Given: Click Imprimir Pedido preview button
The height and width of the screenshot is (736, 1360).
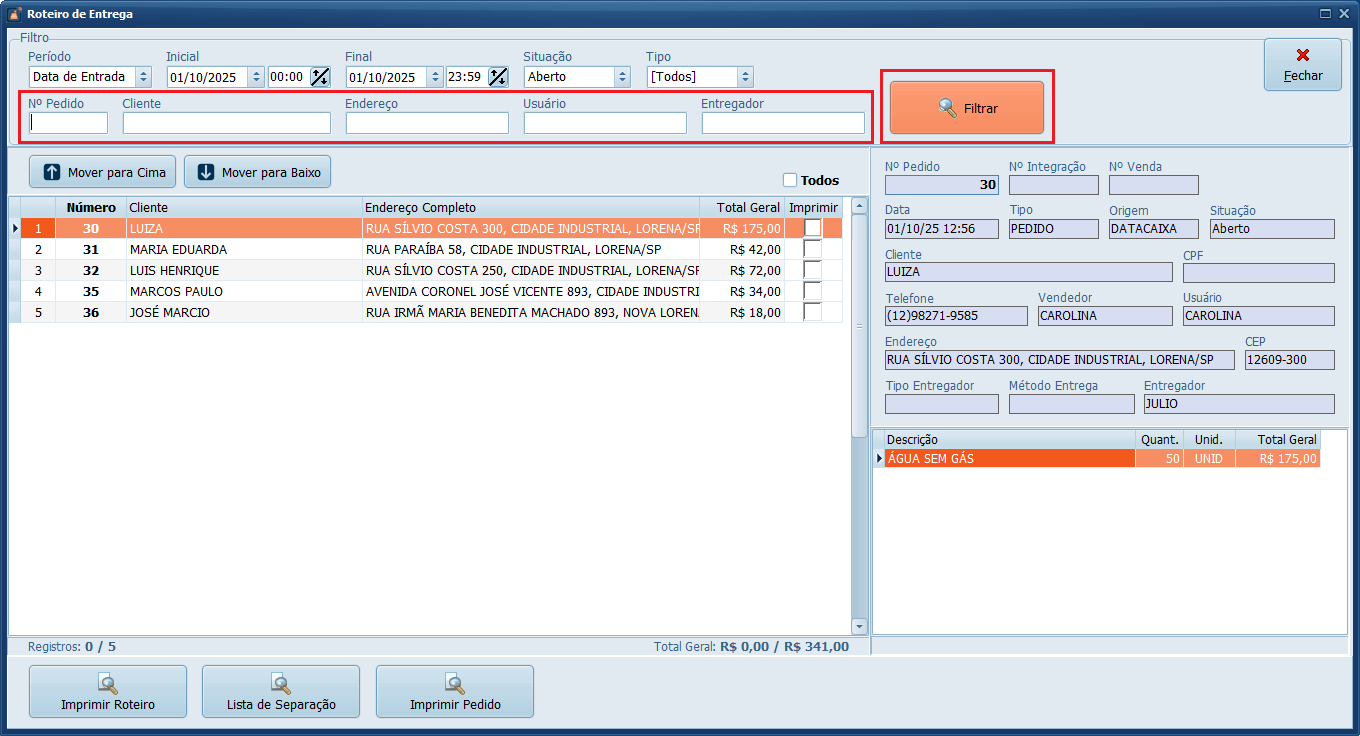Looking at the screenshot, I should (x=455, y=692).
